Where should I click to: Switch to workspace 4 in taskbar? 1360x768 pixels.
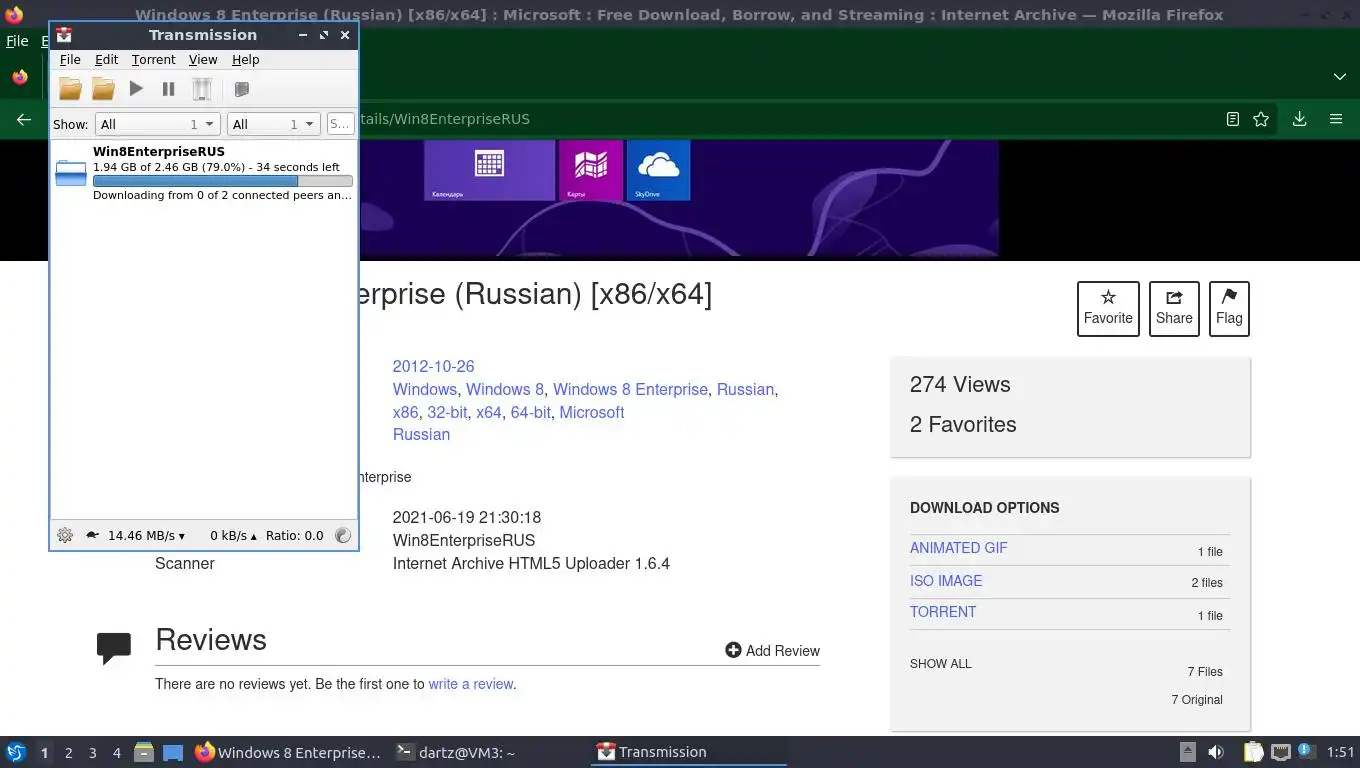click(x=117, y=753)
